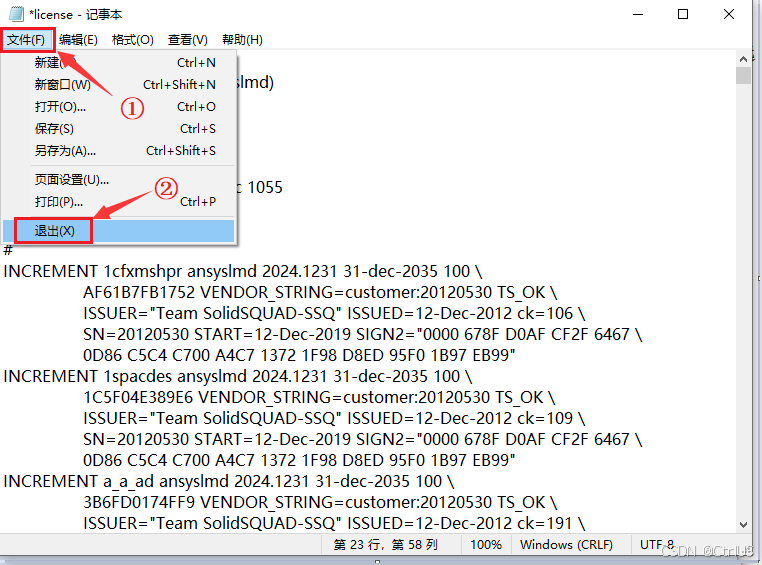Maximize the Notepad window

683,15
